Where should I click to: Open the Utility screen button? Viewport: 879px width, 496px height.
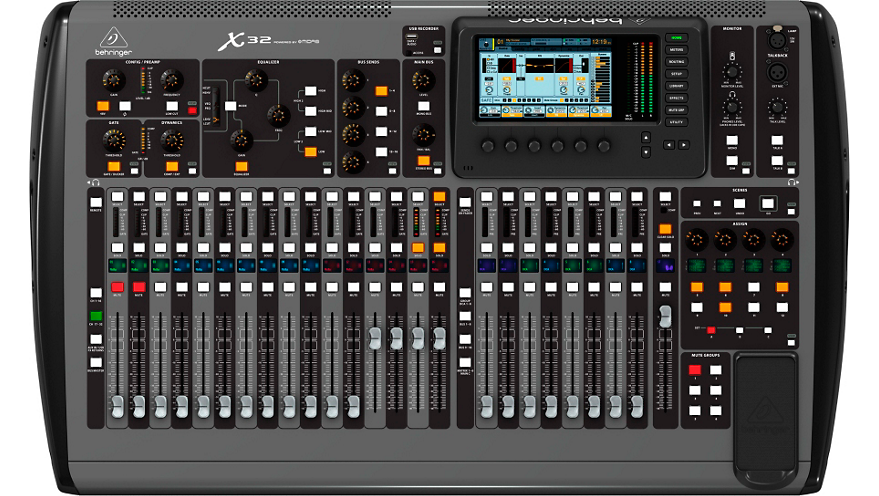coord(677,122)
